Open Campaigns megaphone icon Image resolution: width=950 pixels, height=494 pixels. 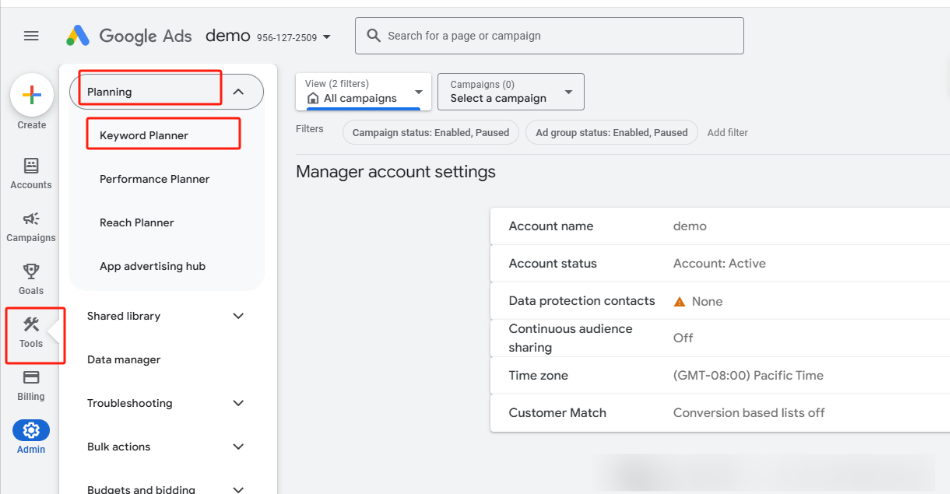(x=31, y=220)
